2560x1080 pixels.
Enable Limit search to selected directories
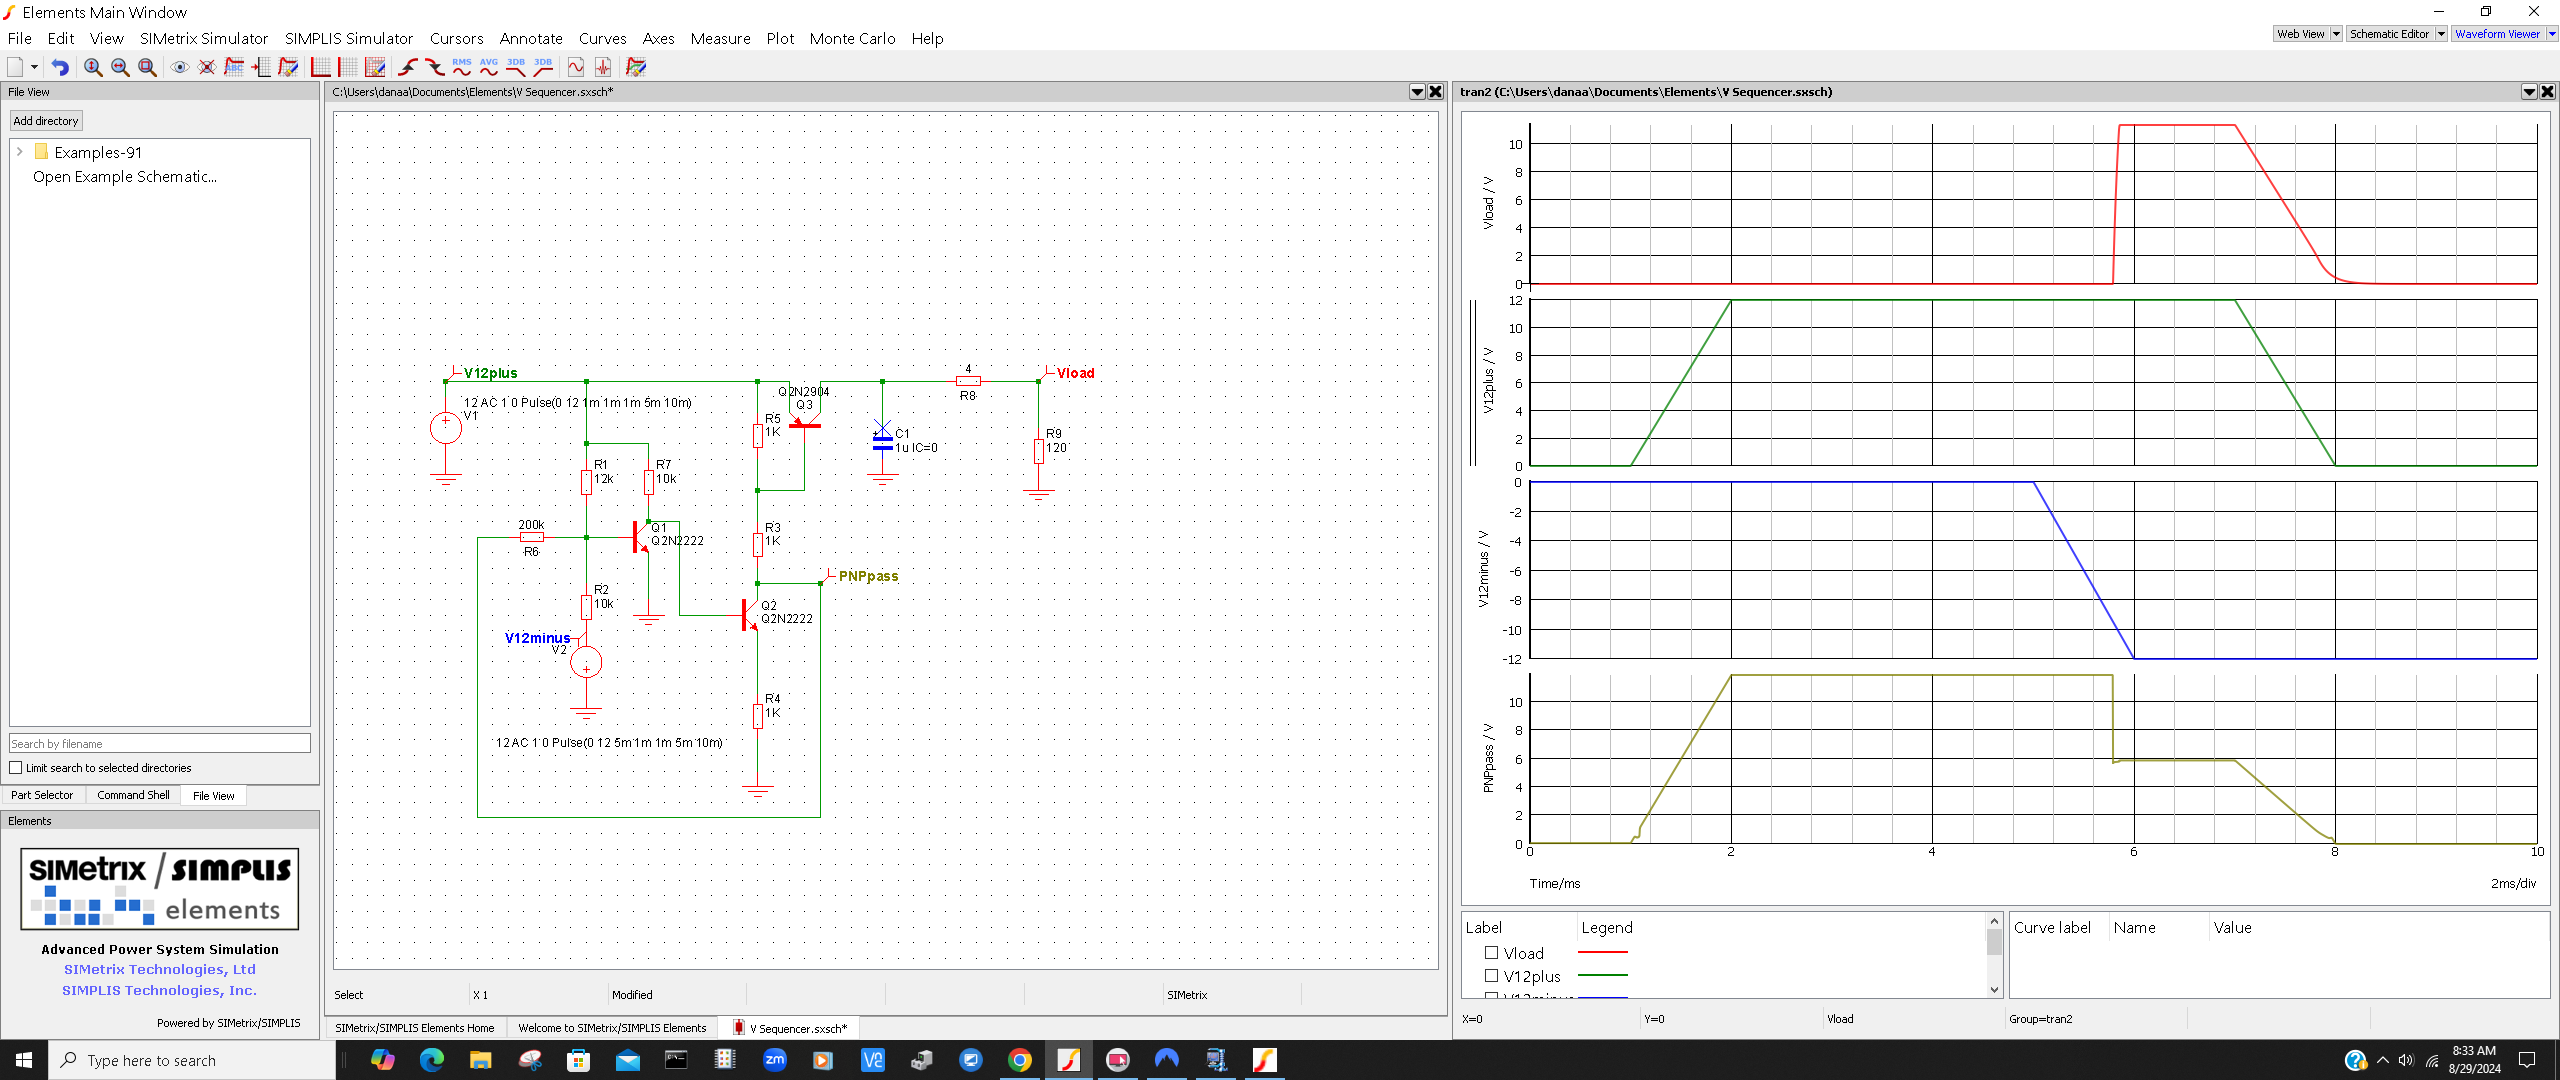[x=15, y=768]
